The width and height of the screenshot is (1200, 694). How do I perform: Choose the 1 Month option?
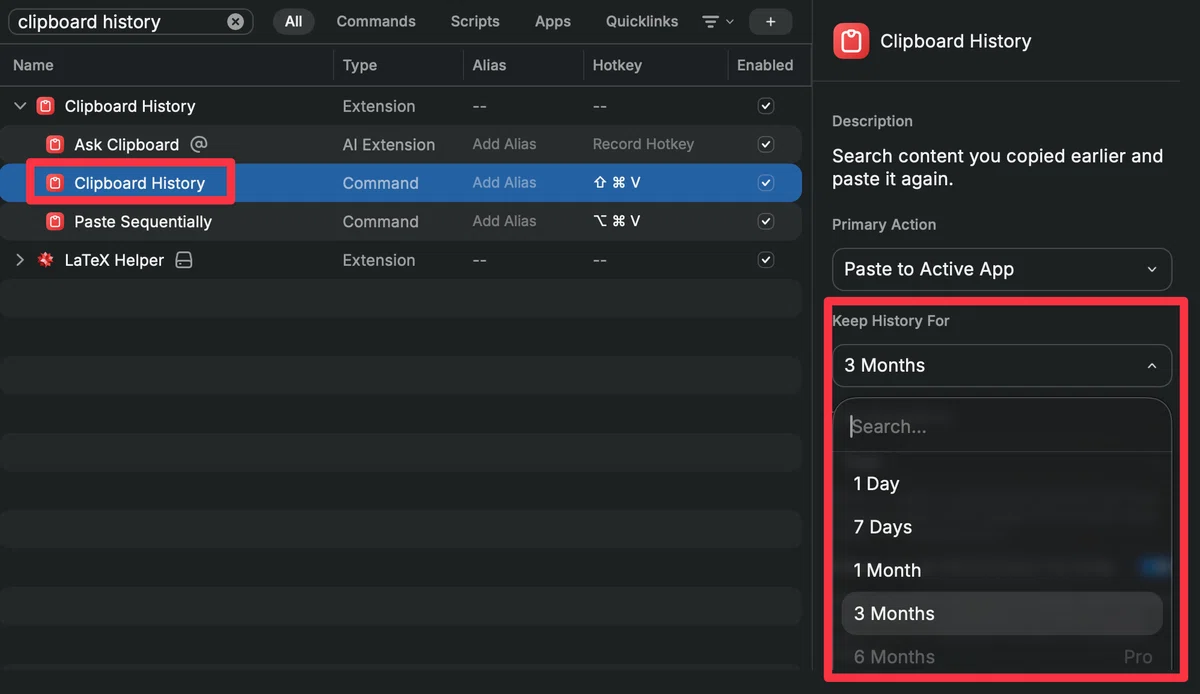coord(1002,570)
